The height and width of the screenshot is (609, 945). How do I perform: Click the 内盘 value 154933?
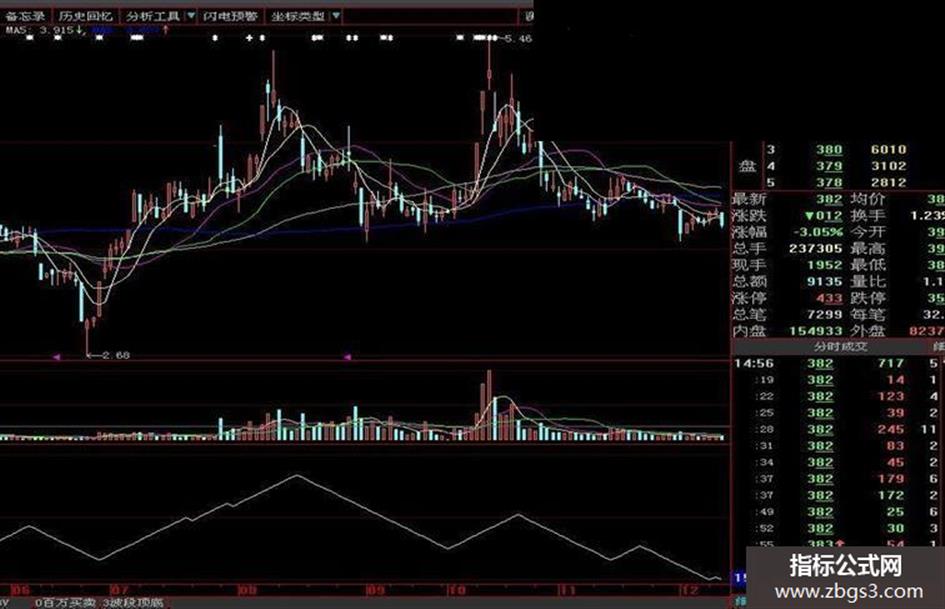(815, 331)
